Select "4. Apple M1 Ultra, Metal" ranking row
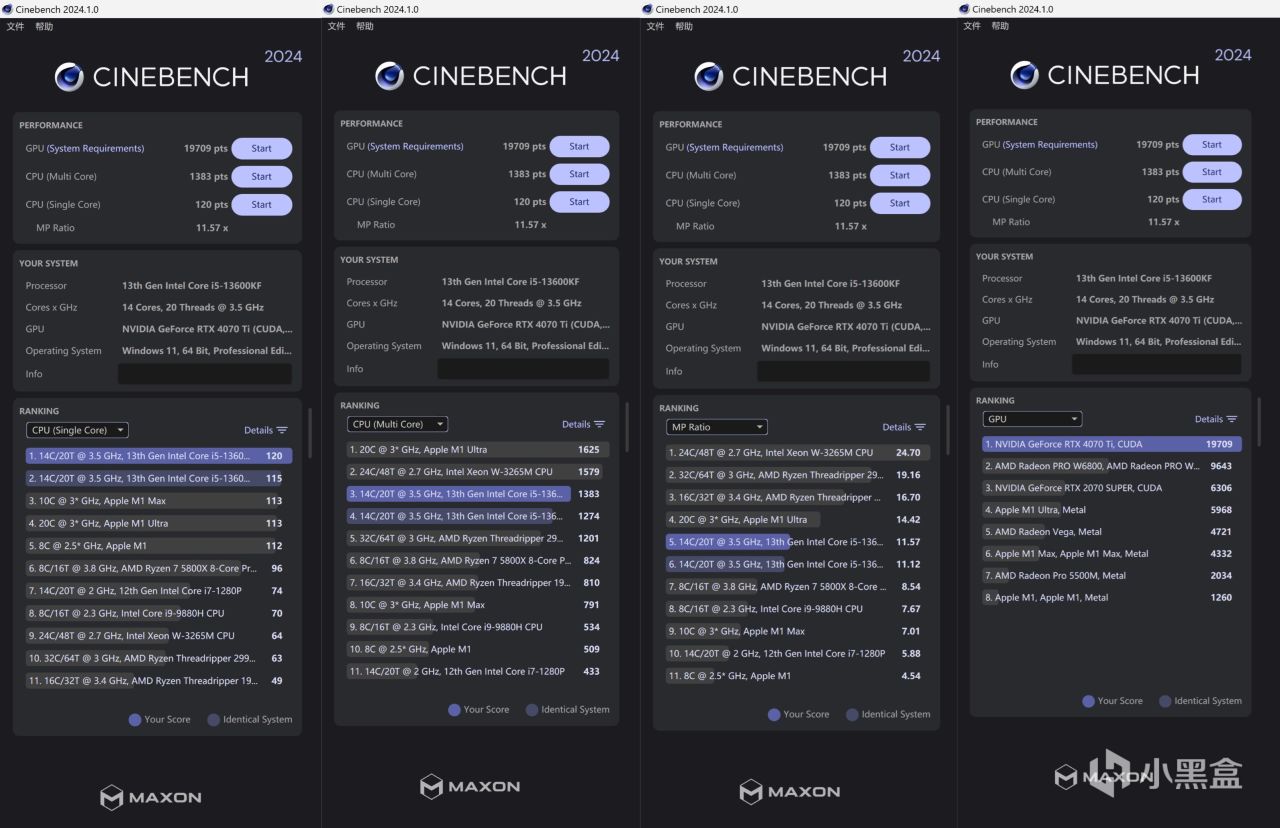This screenshot has height=828, width=1280. (1112, 510)
